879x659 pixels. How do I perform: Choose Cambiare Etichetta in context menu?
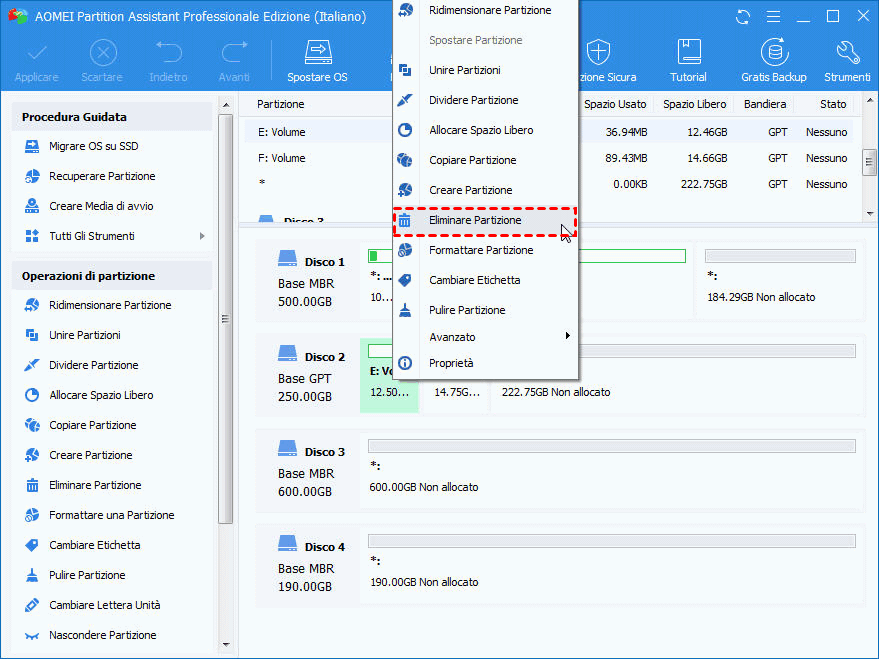[485, 280]
